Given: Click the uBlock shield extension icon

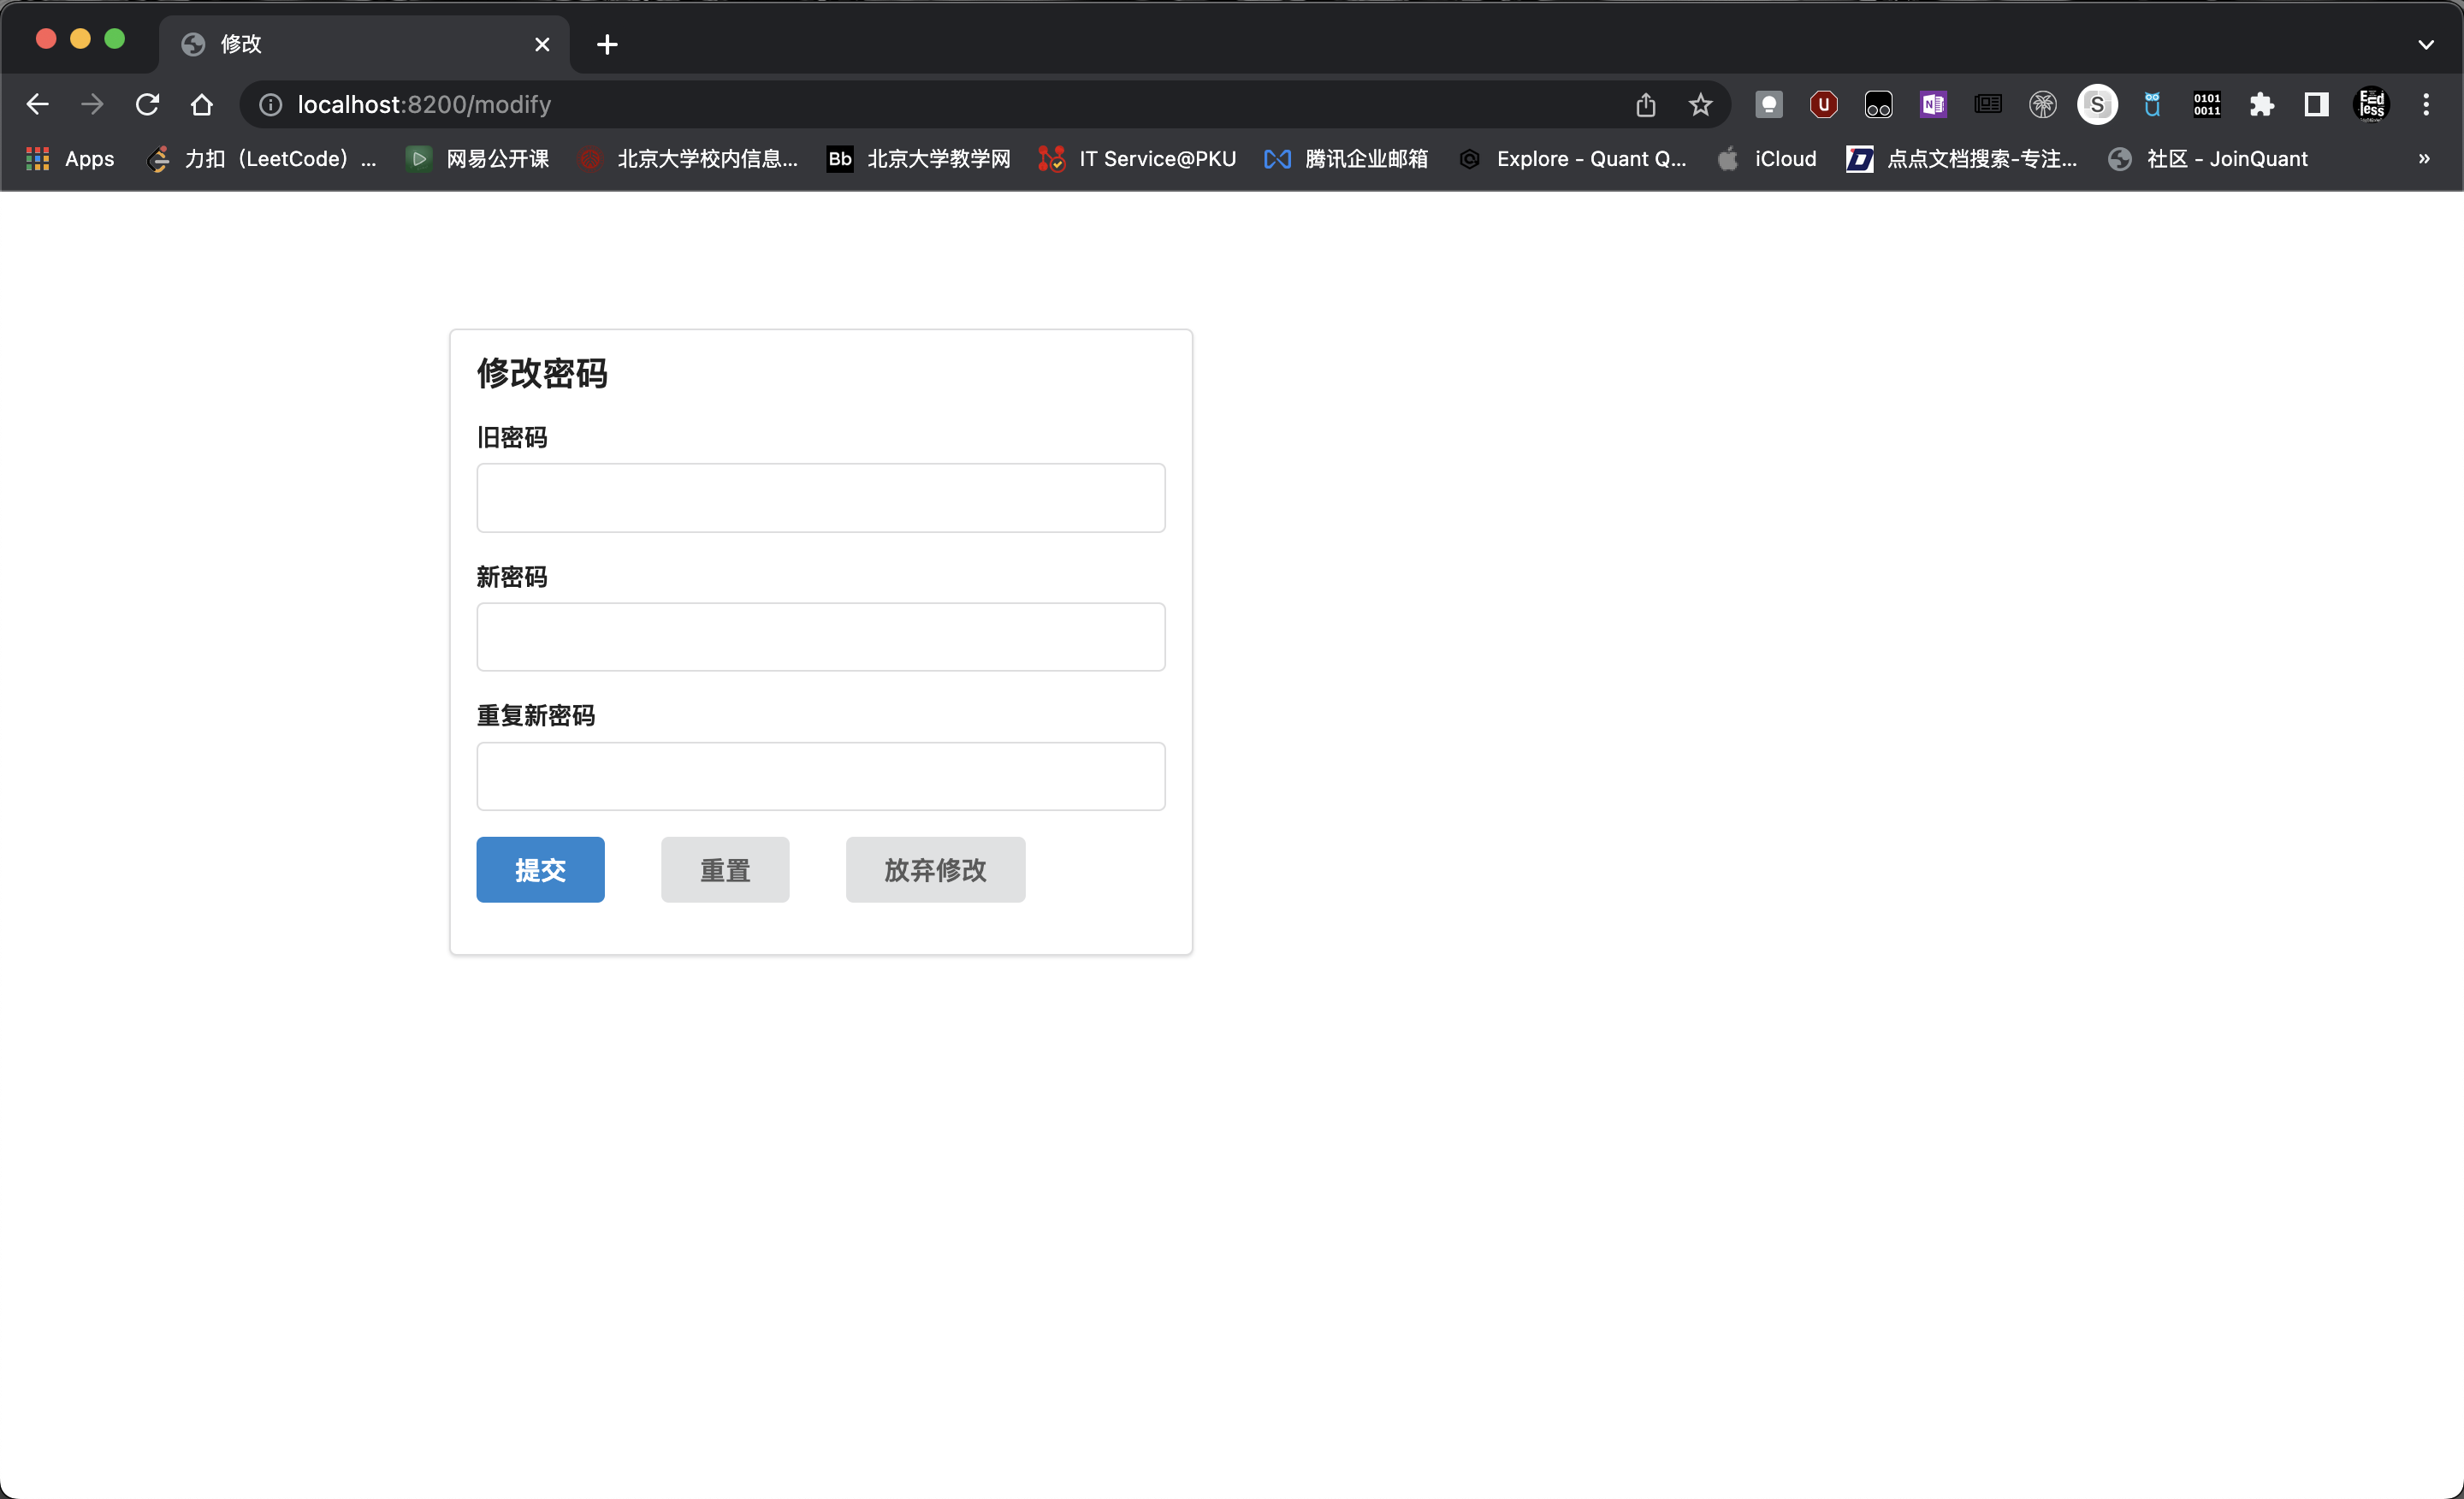Looking at the screenshot, I should point(1823,104).
